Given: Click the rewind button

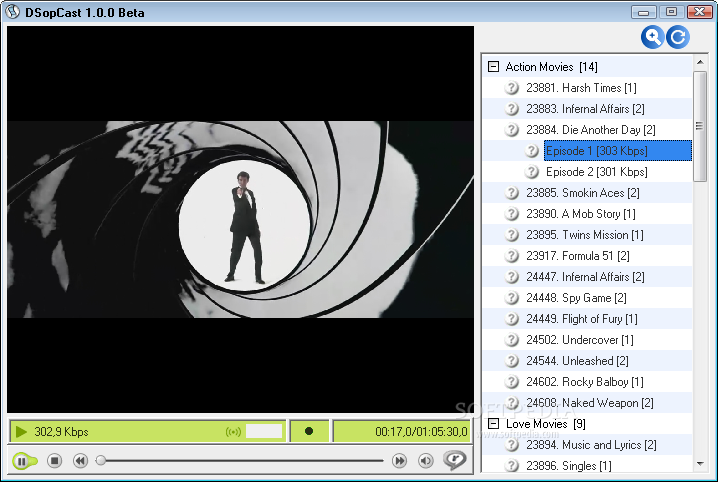Looking at the screenshot, I should click(x=81, y=460).
